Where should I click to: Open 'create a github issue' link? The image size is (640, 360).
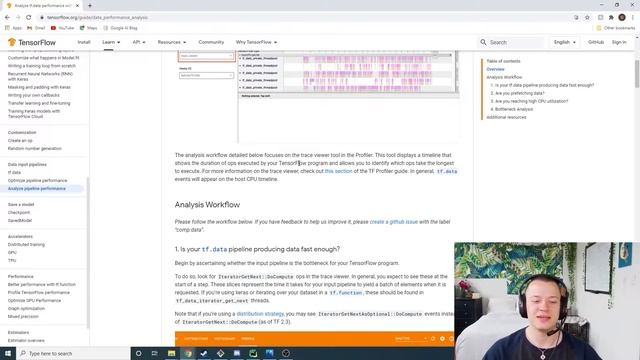click(x=393, y=222)
